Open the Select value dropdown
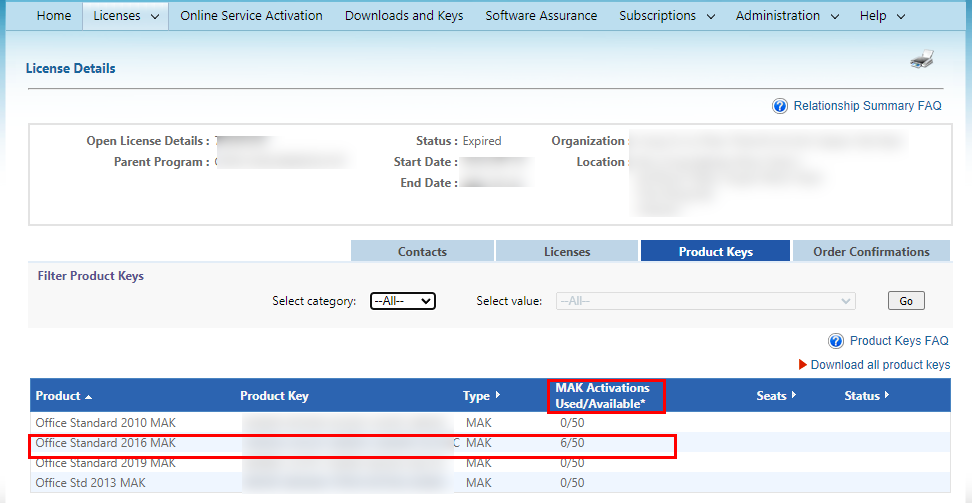Screen dimensions: 972x503 [x=706, y=301]
